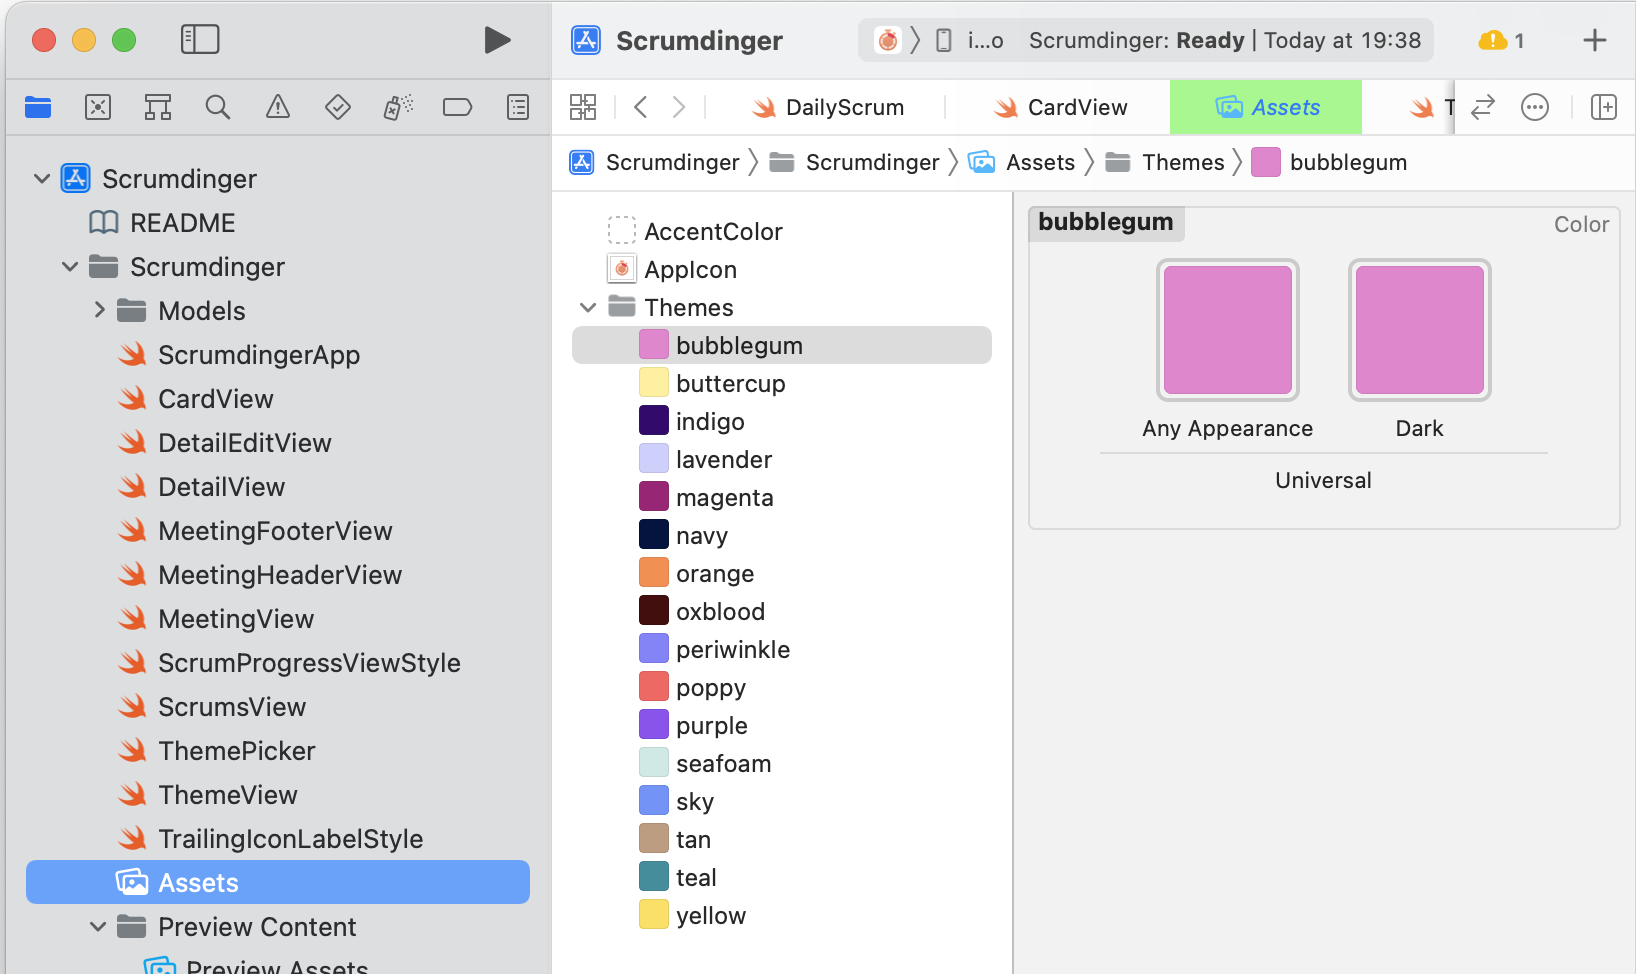Open the related items grid menu
Screen dimensions: 1636x974
[583, 107]
